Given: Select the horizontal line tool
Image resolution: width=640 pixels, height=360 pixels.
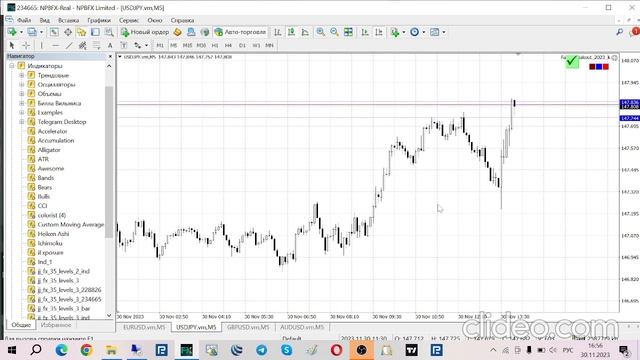Looking at the screenshot, I should tap(56, 45).
